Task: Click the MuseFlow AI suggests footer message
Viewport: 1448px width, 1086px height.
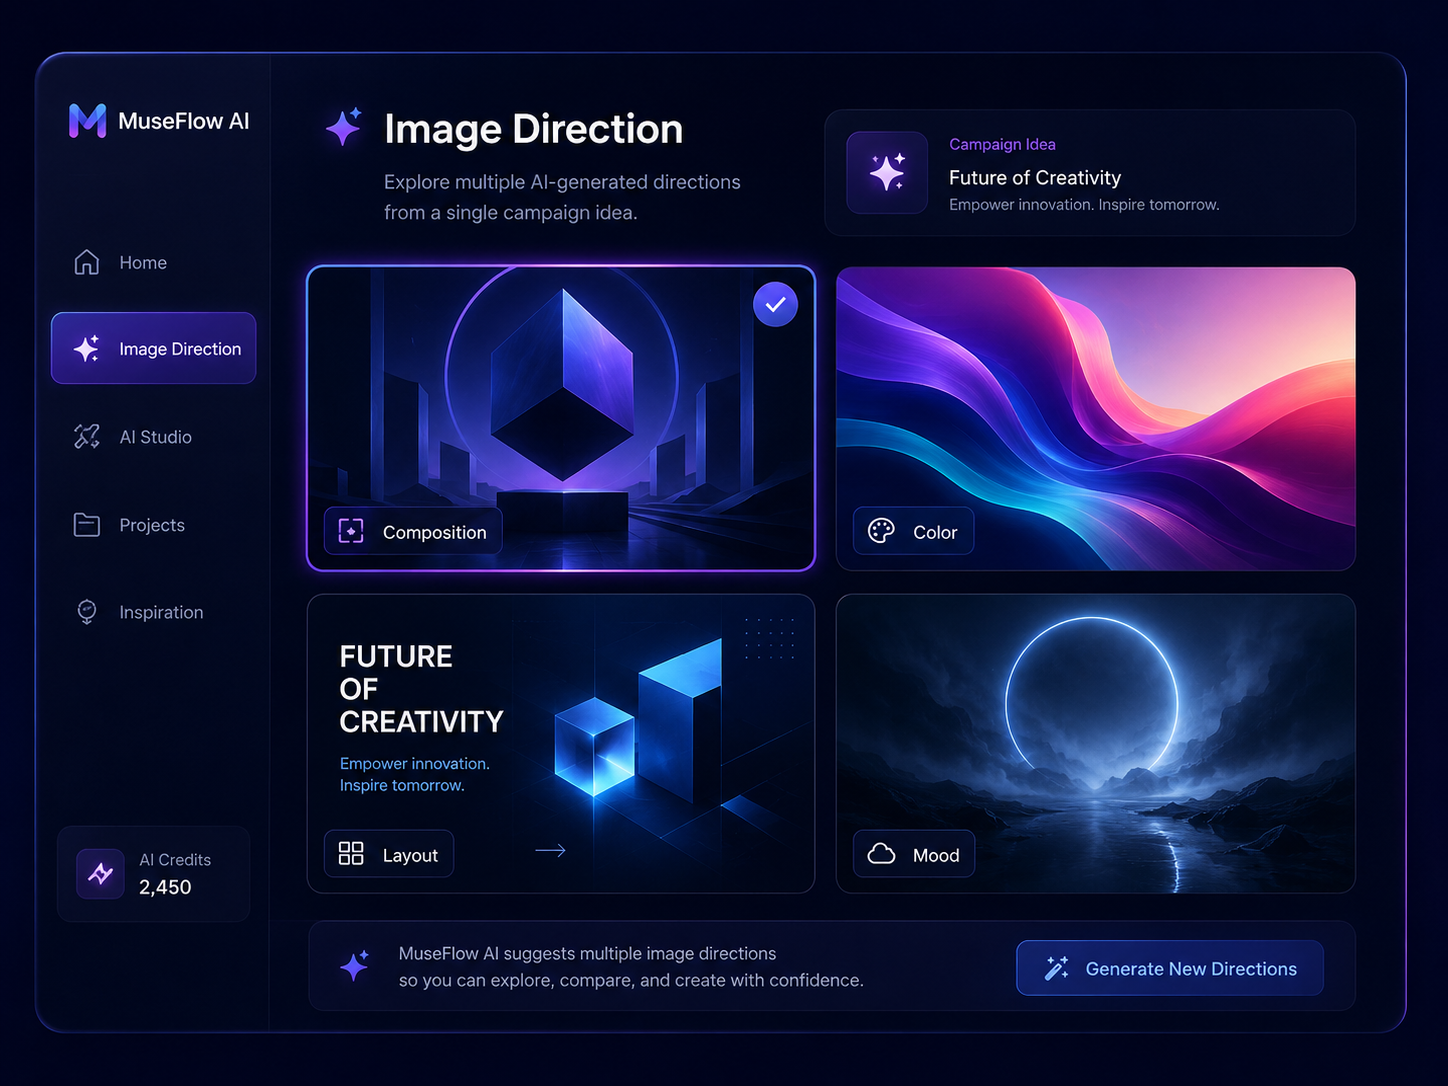Action: coord(631,967)
